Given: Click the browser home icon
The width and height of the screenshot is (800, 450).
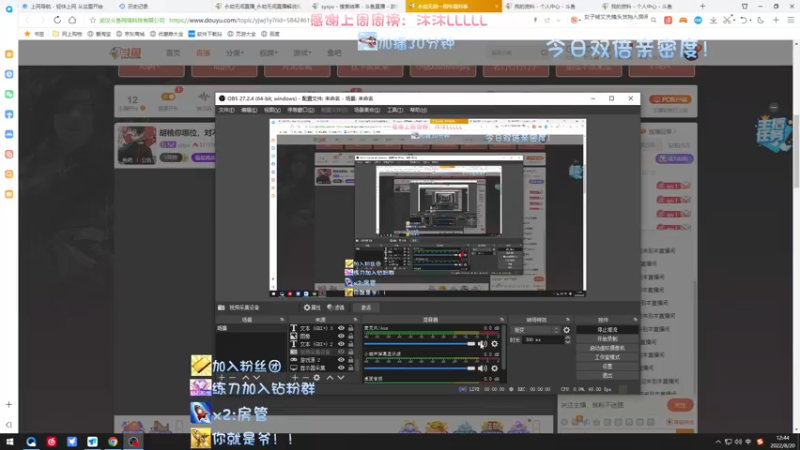Looking at the screenshot, I should [x=72, y=20].
